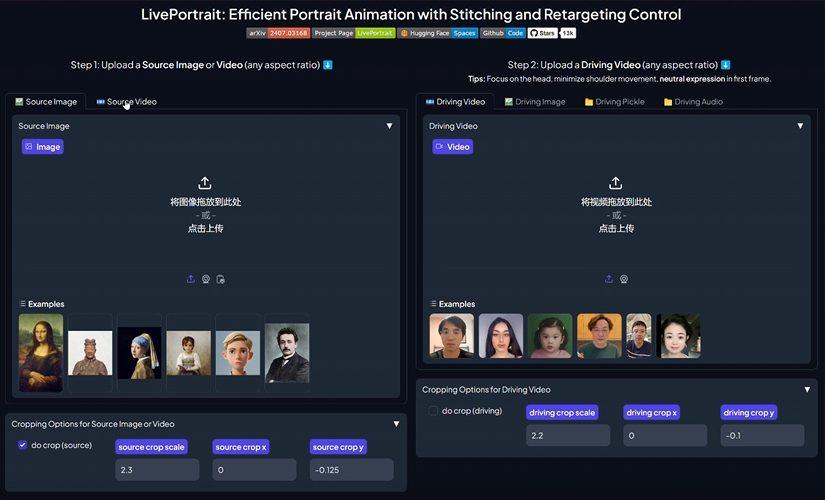Click webcam icon in Driving Video panel
This screenshot has height=500, width=825.
pyautogui.click(x=624, y=279)
